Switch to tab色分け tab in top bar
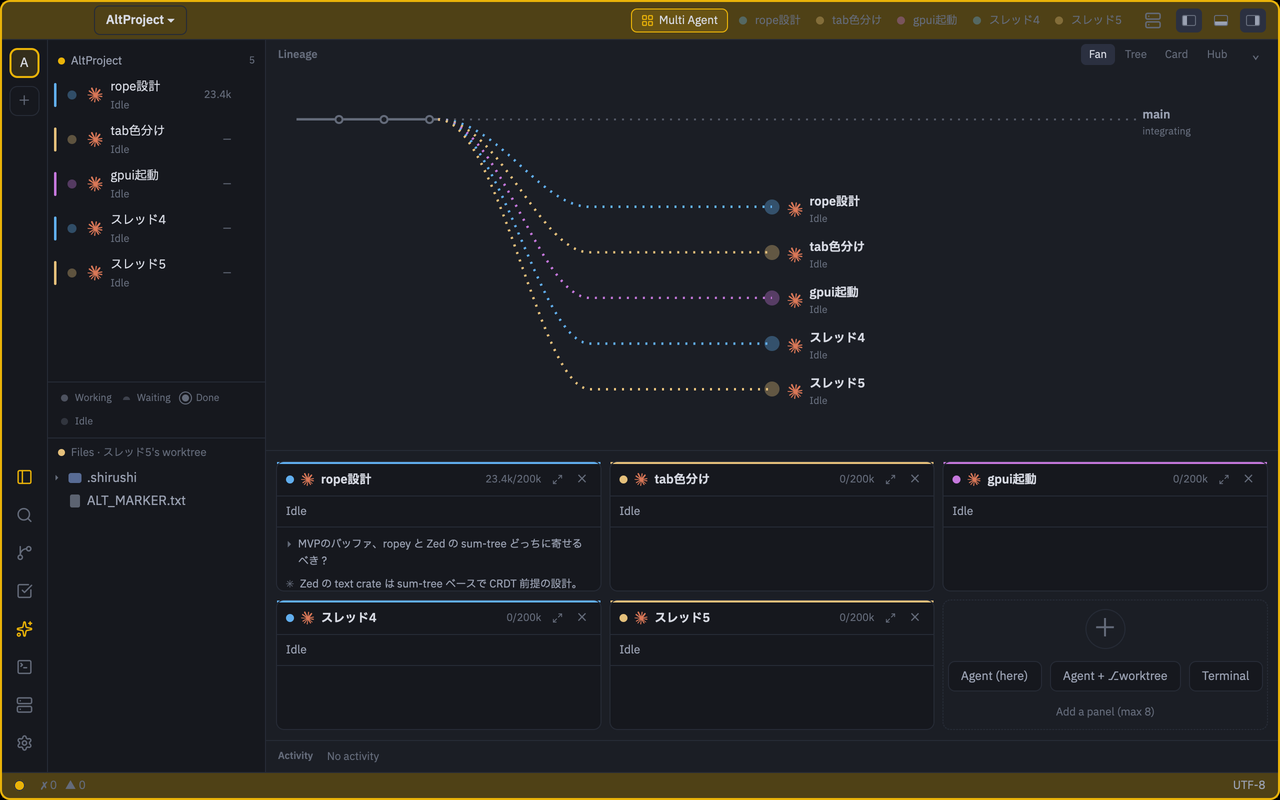Viewport: 1280px width, 800px height. (x=848, y=20)
